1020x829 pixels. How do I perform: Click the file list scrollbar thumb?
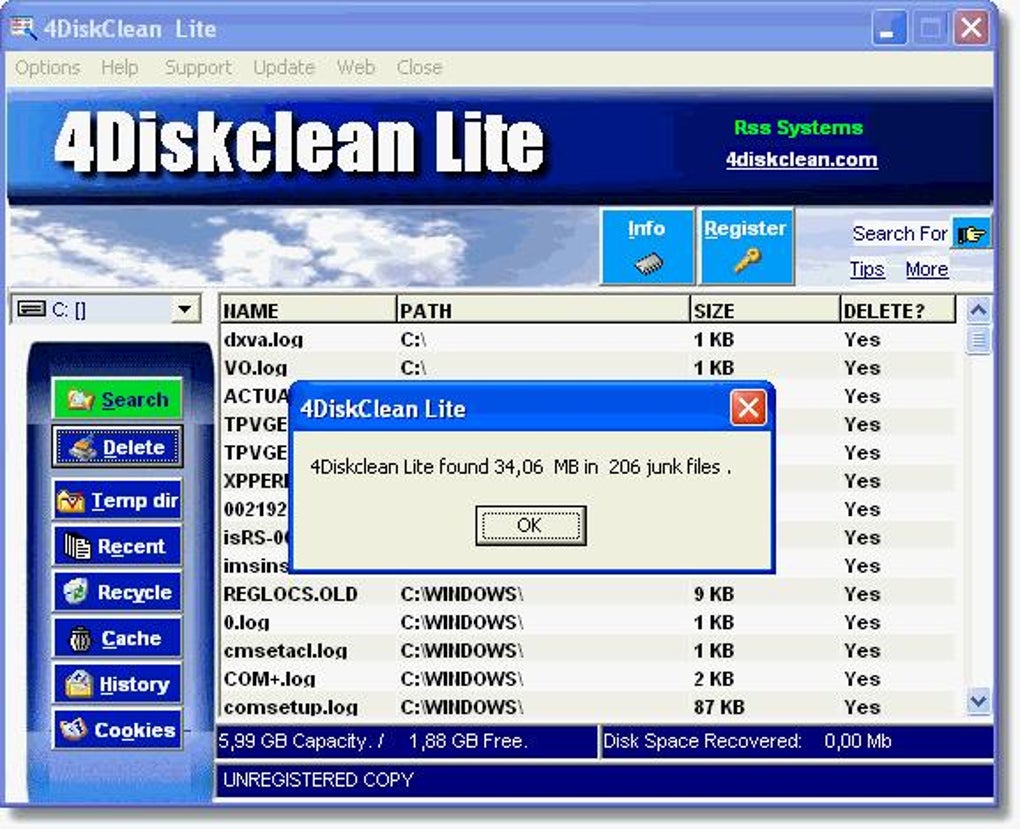pyautogui.click(x=978, y=339)
